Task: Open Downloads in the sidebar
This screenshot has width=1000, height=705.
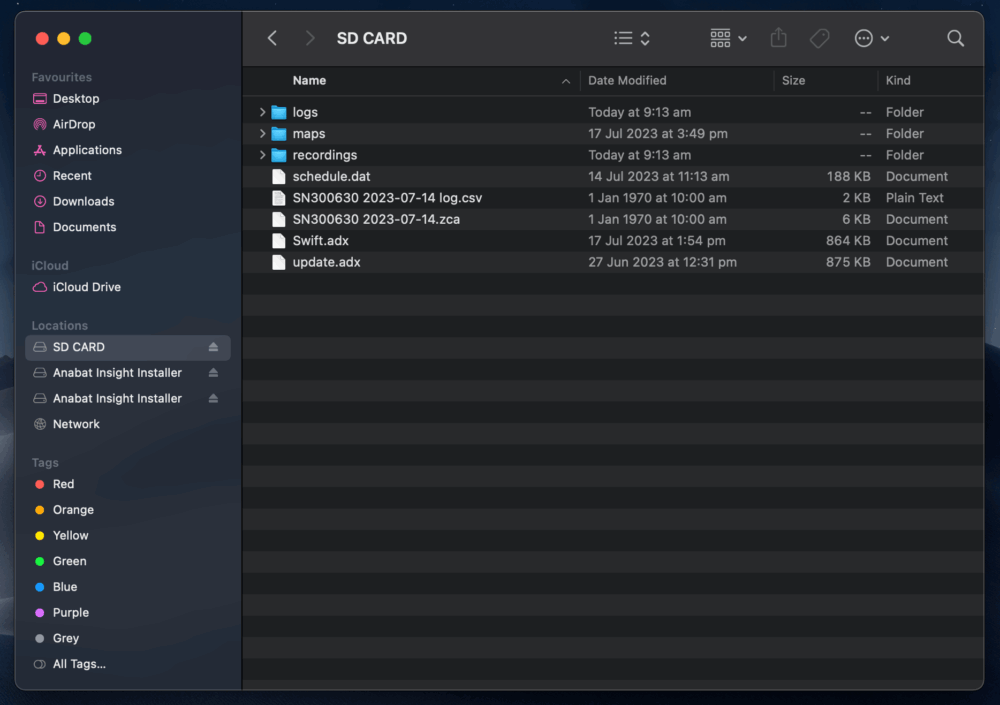Action: (x=83, y=201)
